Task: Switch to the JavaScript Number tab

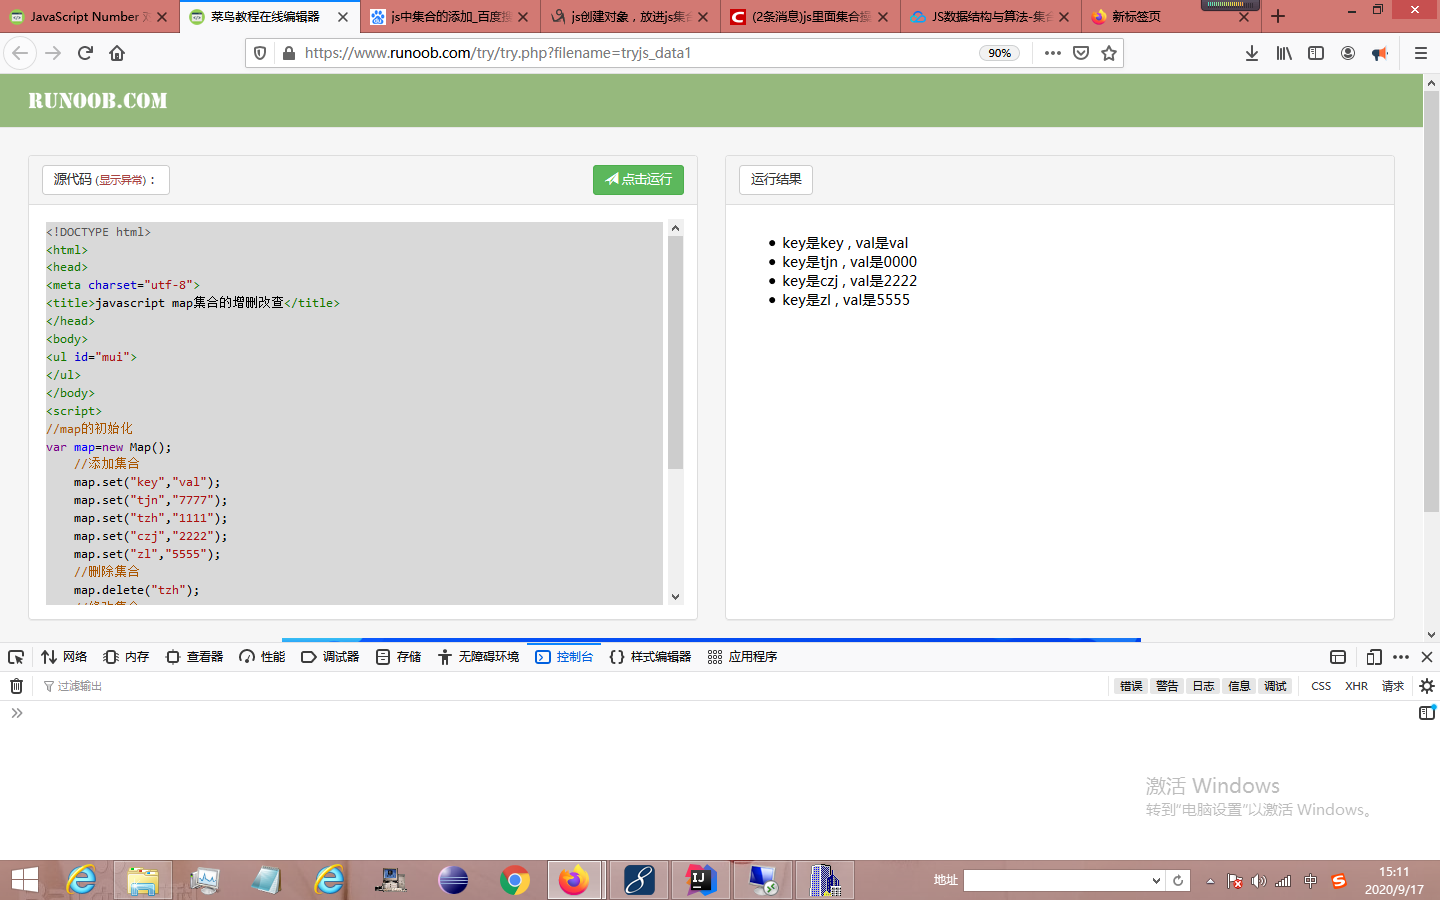Action: click(x=85, y=17)
